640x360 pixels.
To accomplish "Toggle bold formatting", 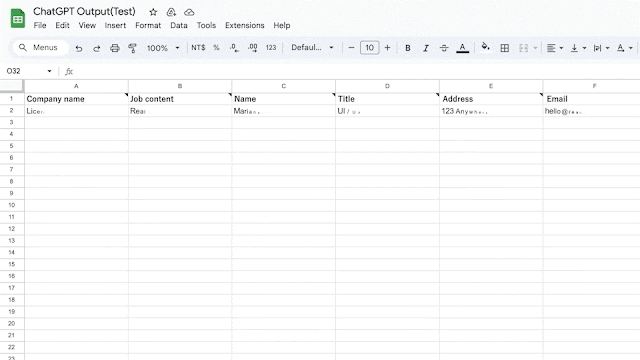I will (407, 48).
